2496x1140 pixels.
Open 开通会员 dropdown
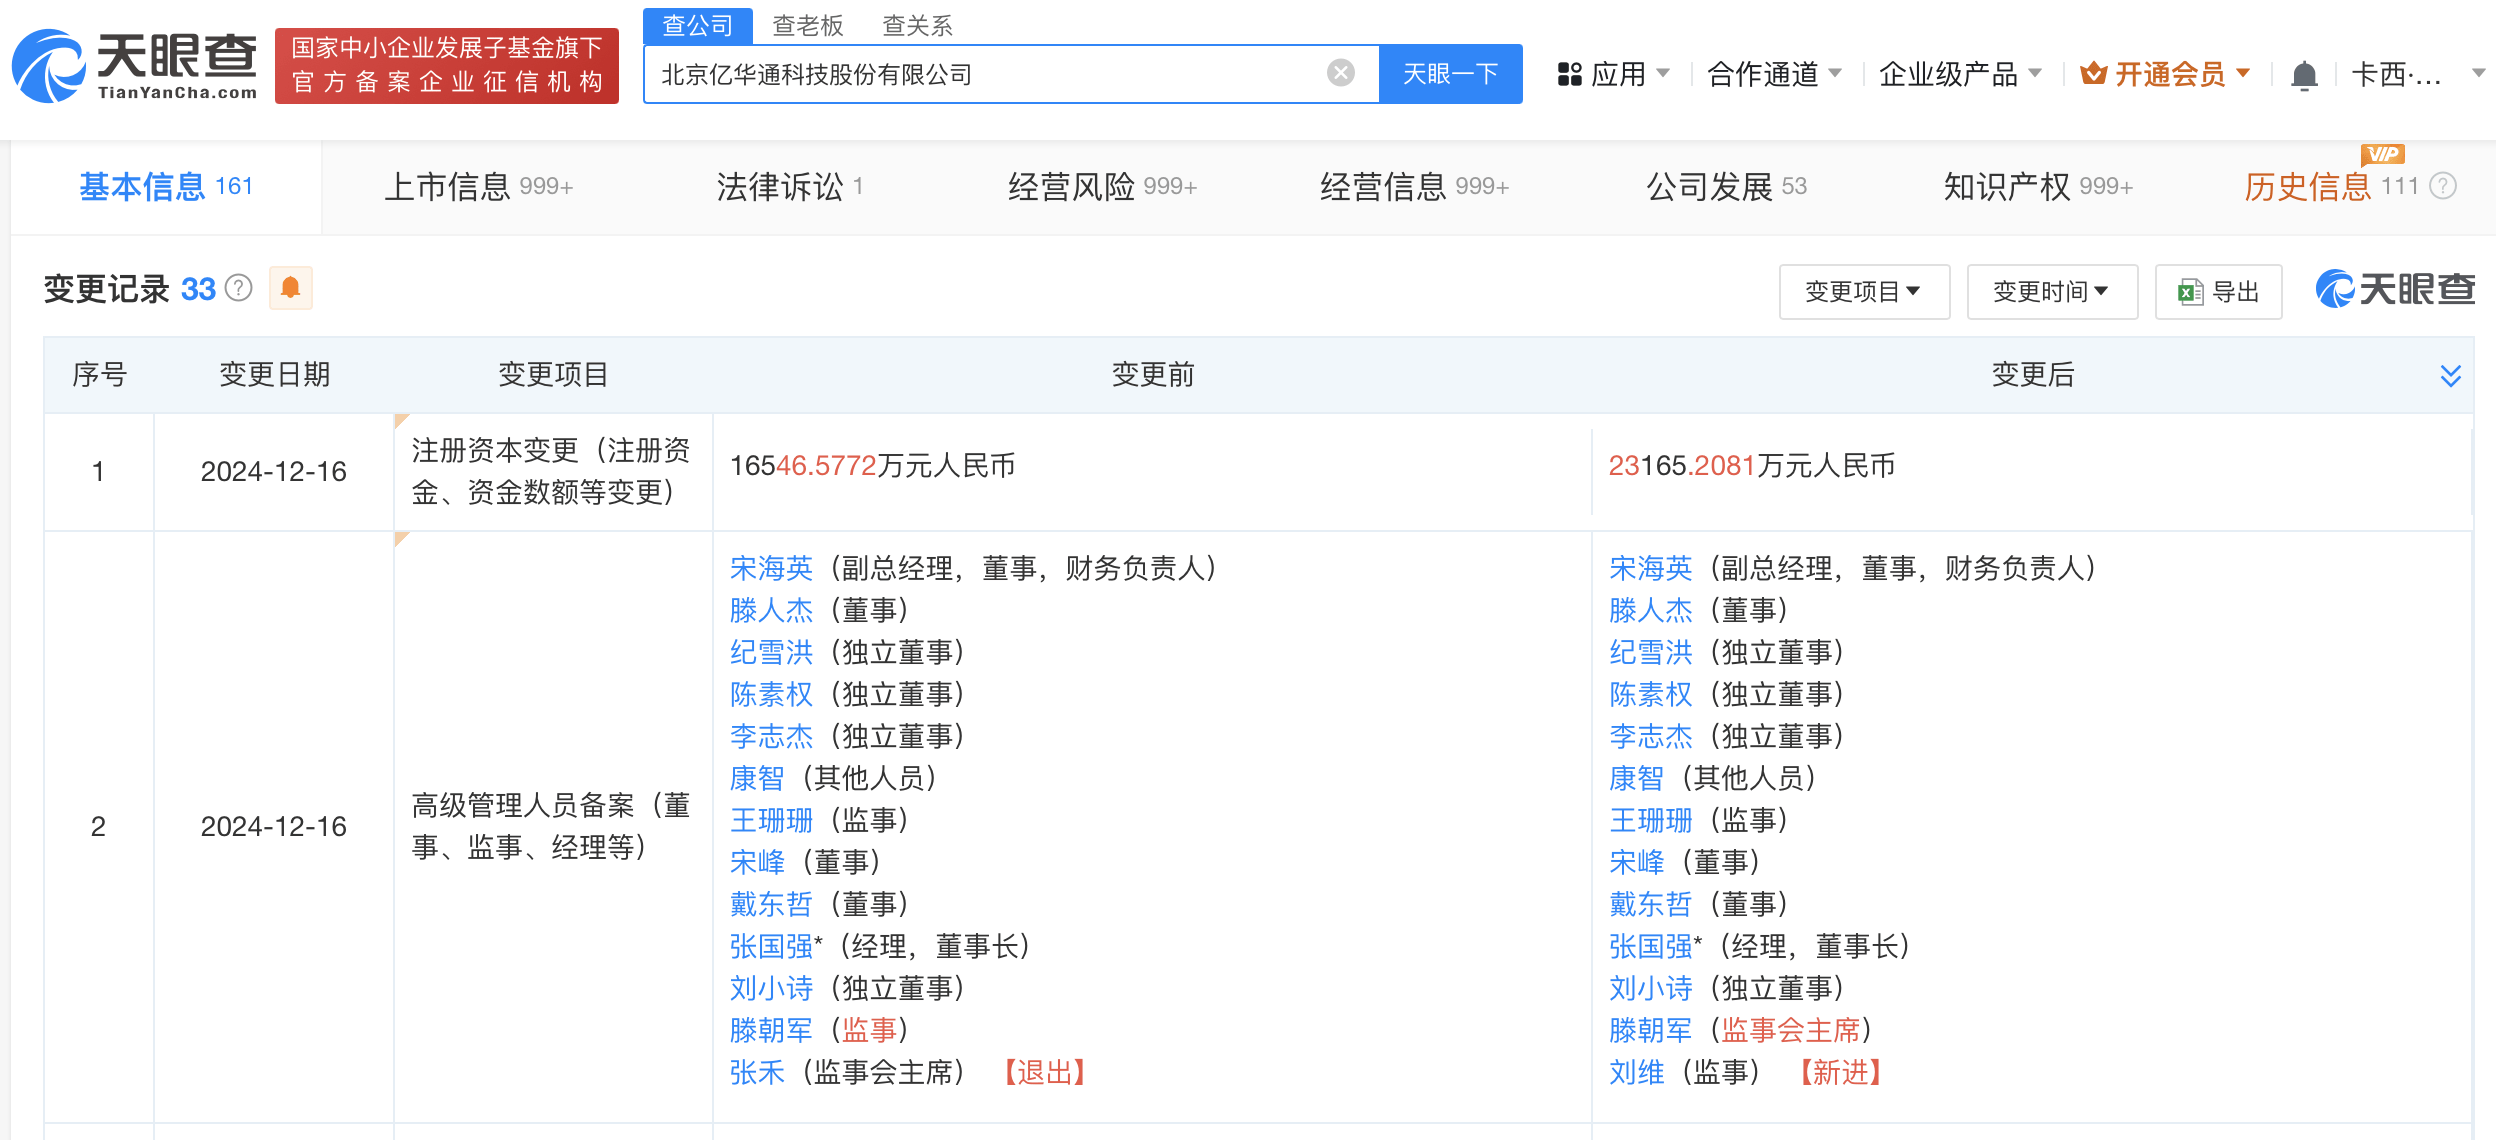pyautogui.click(x=2166, y=74)
